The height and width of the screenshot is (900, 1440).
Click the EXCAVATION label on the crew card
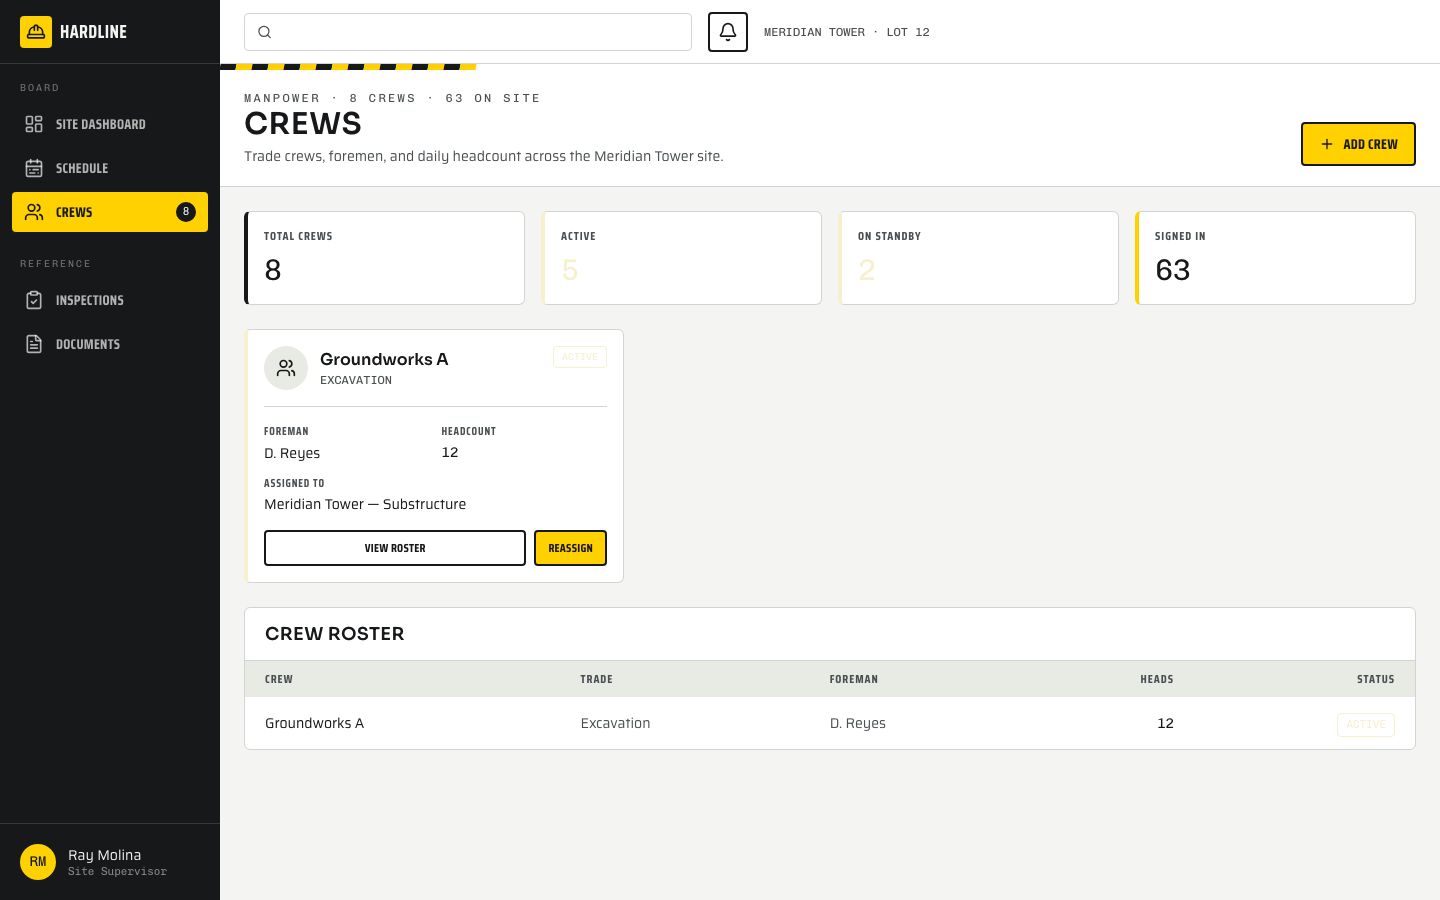[356, 380]
